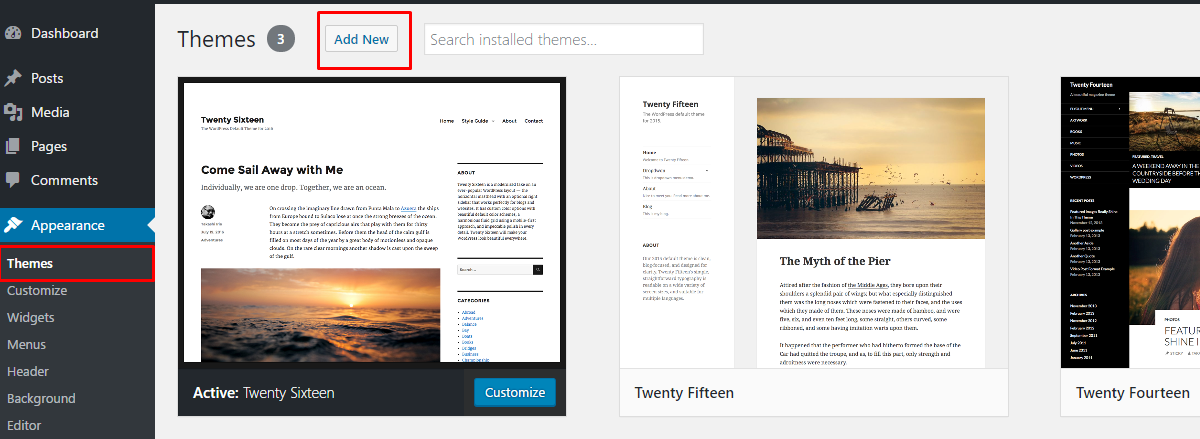
Task: Click the Pages icon in sidebar
Action: (13, 146)
